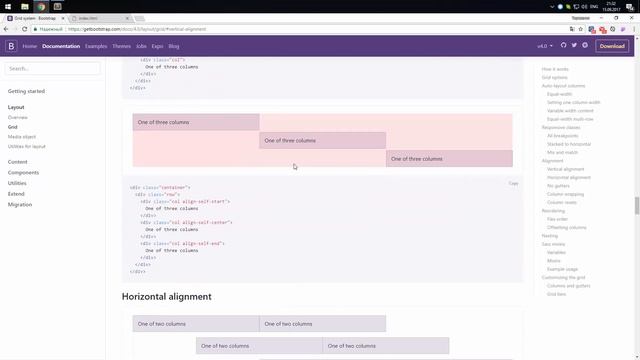
Task: Copy the align-self code snippet
Action: click(x=513, y=183)
